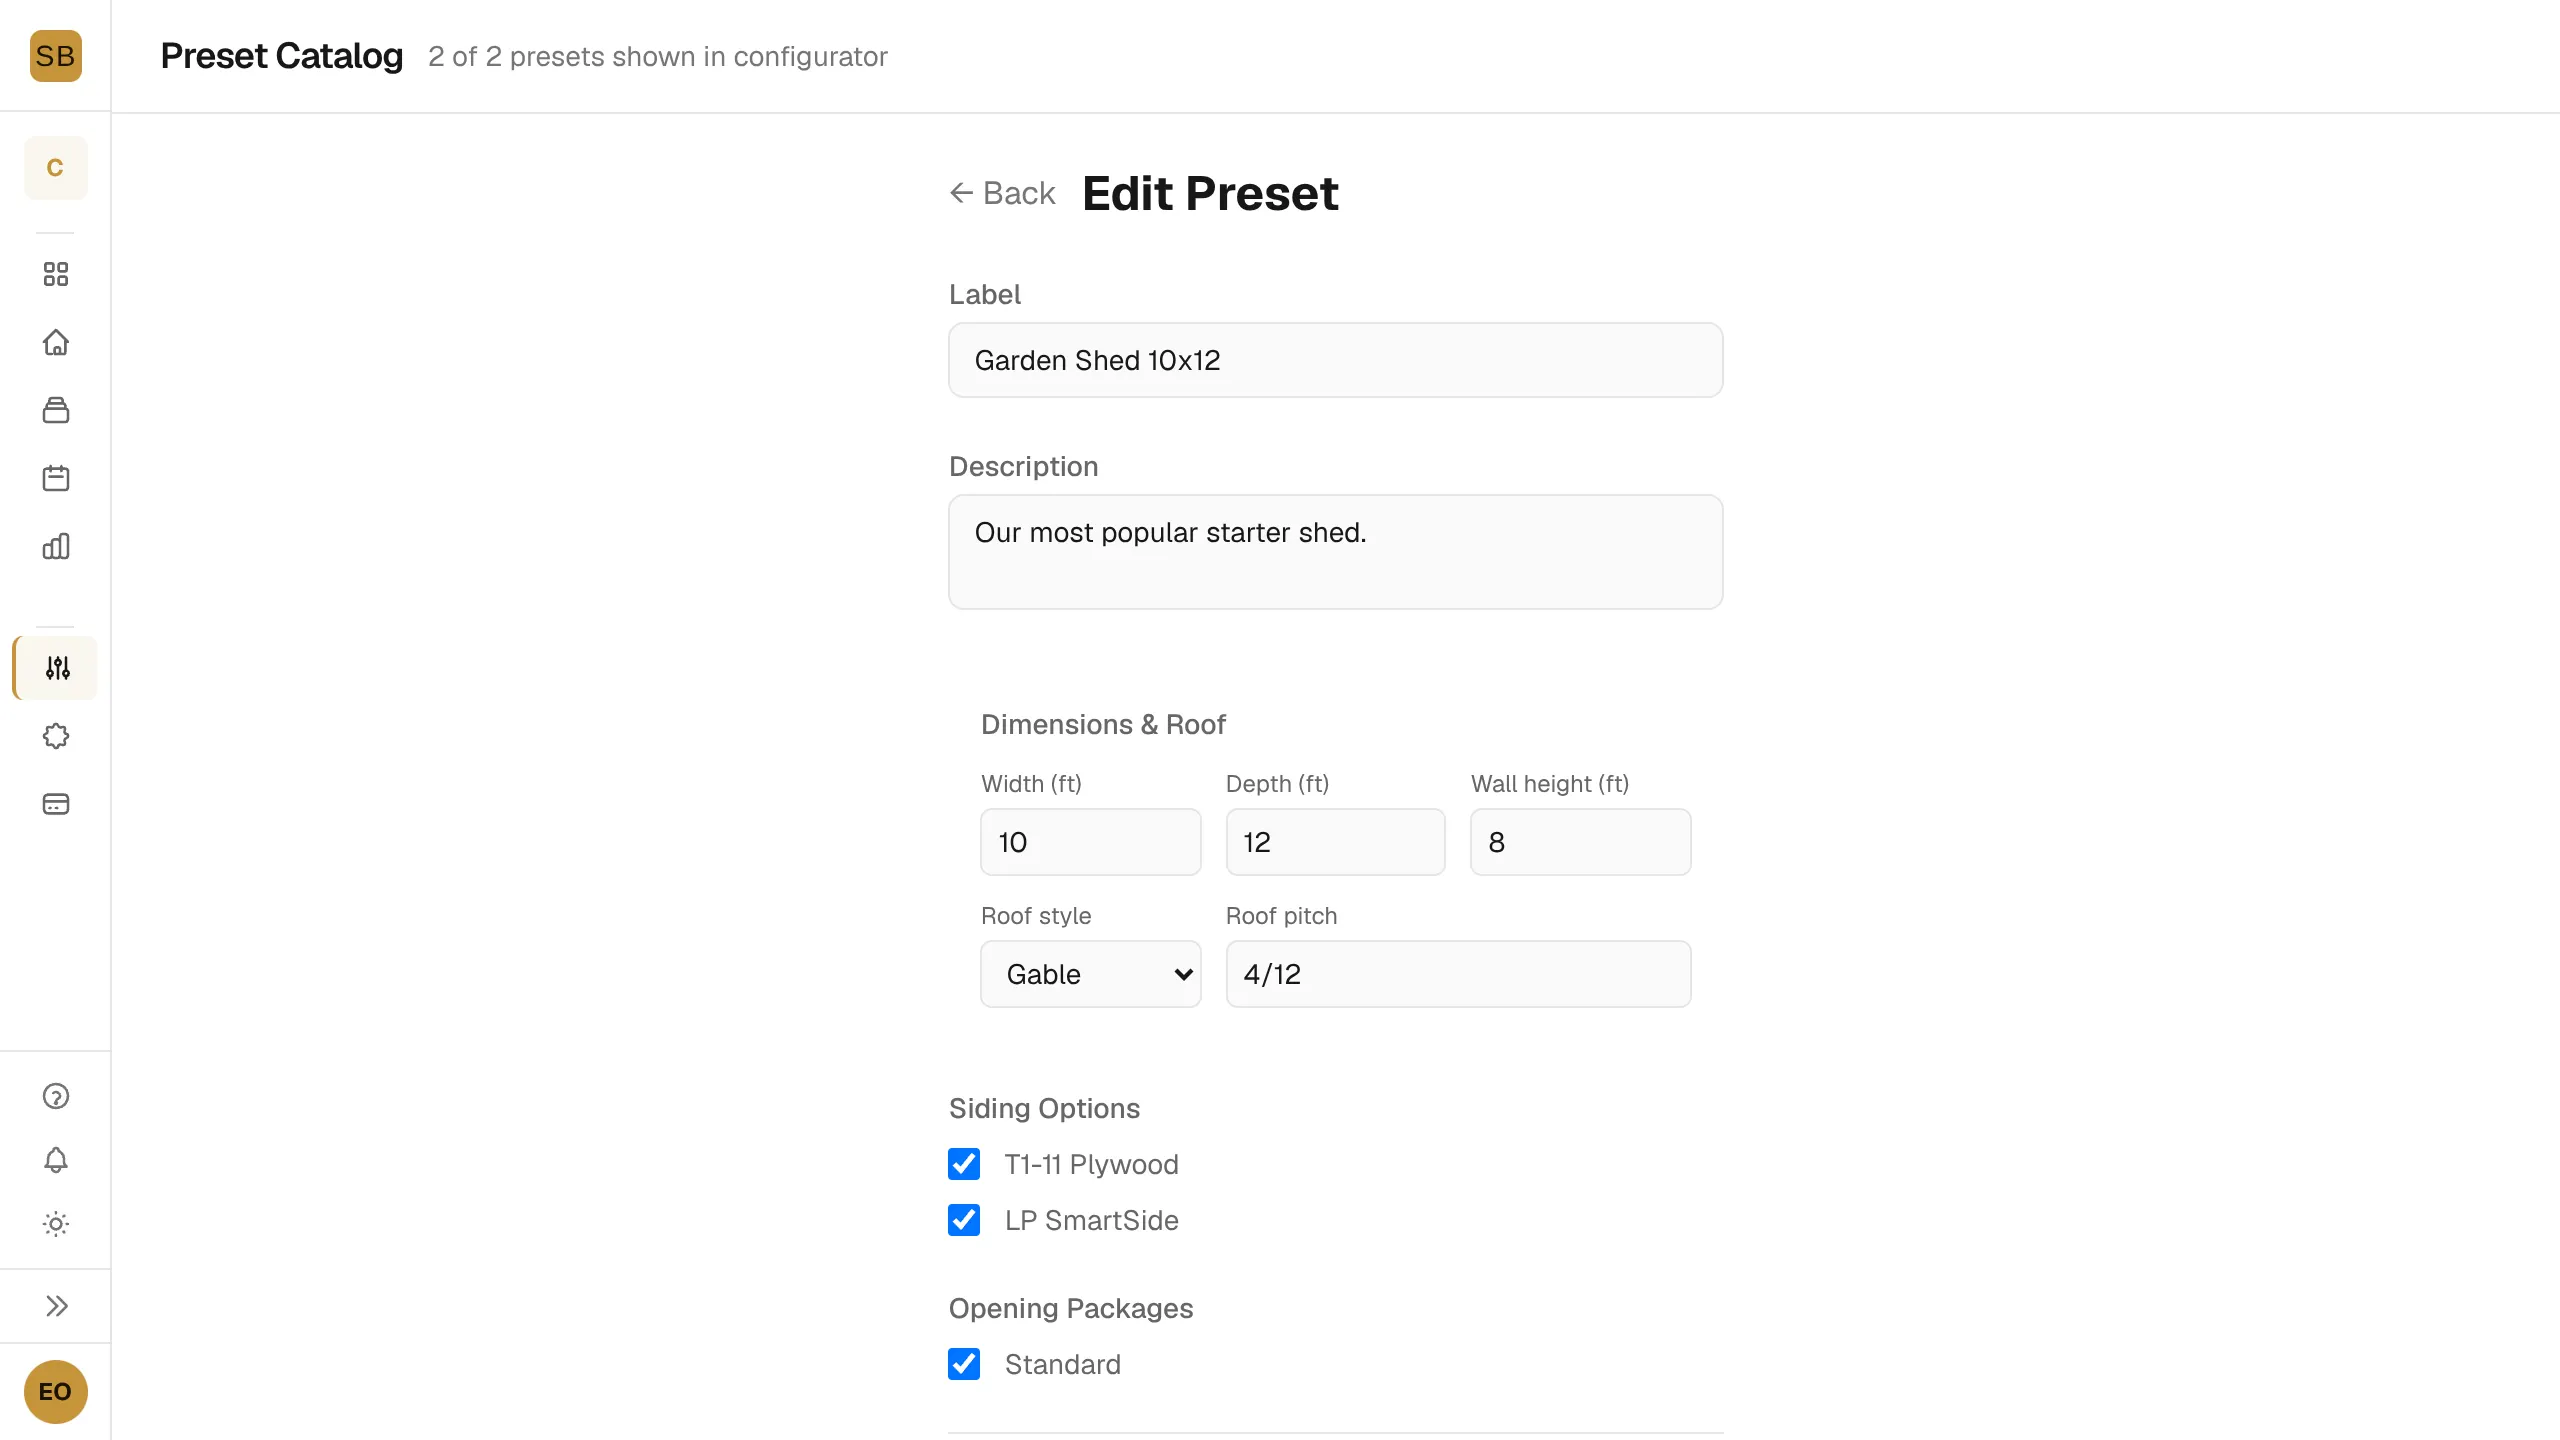Screen dimensions: 2560x1440
Task: Go to the home icon in sidebar
Action: coord(55,342)
